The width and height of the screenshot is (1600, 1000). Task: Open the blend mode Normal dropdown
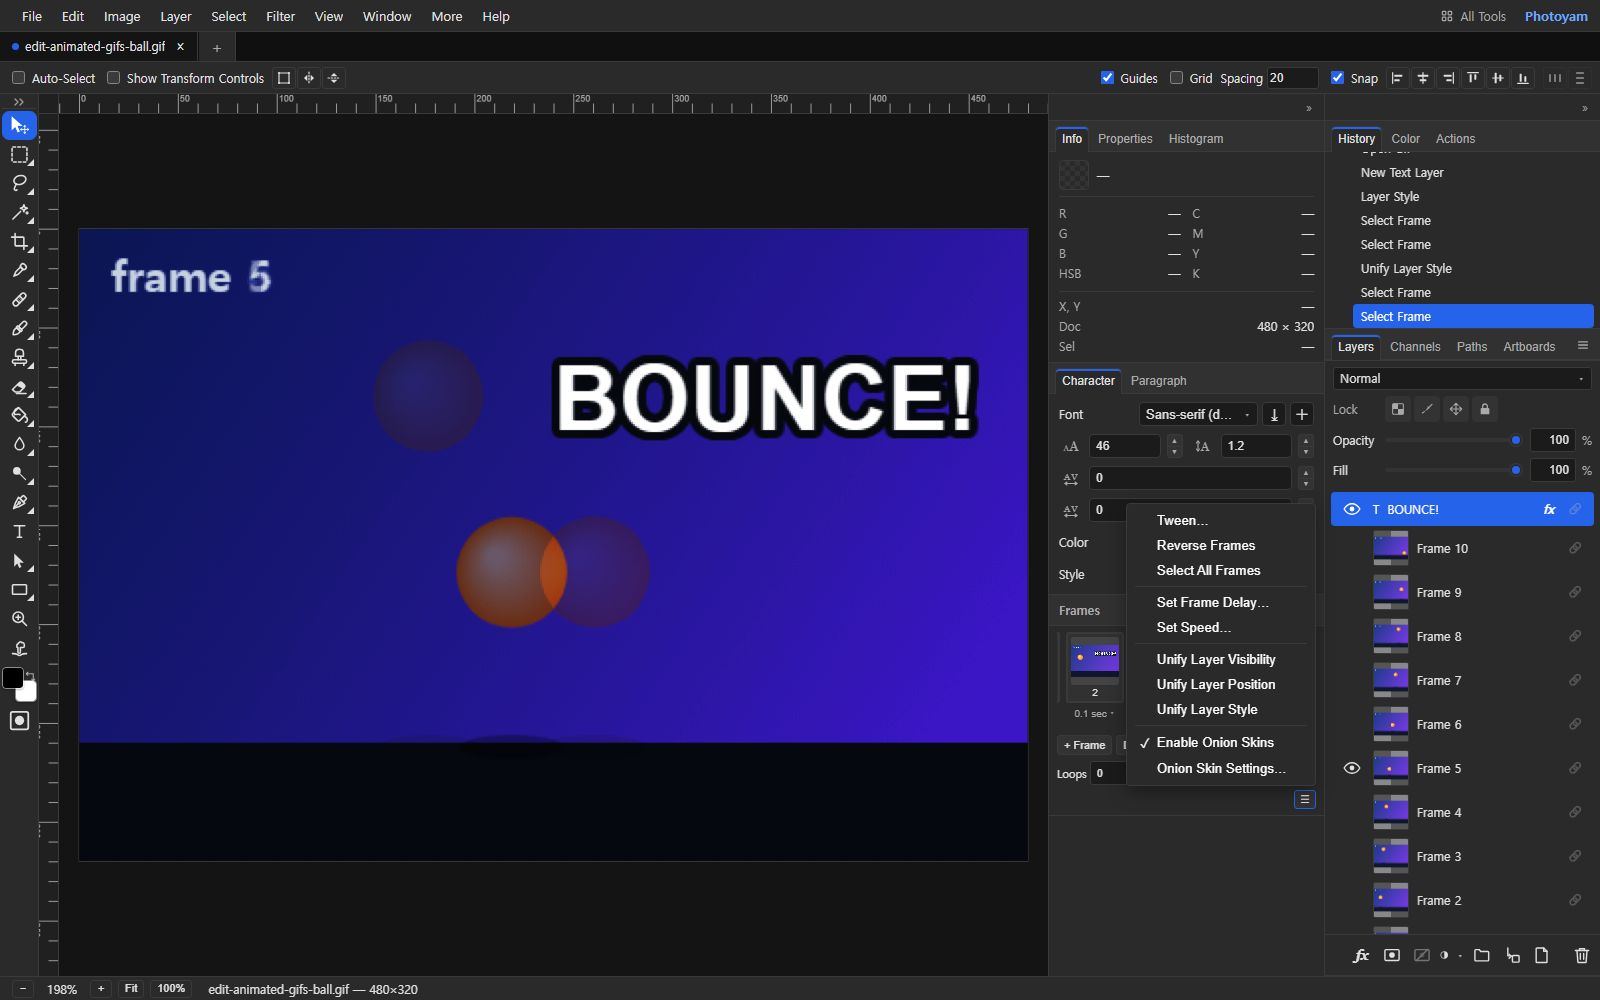[x=1461, y=379]
